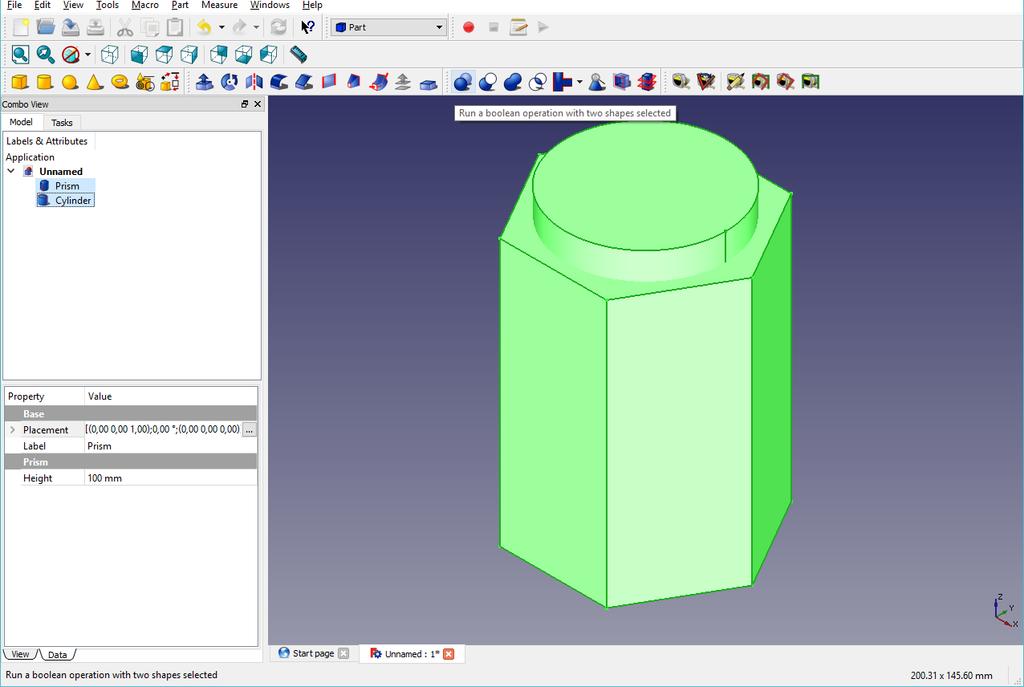Open the View menu
The width and height of the screenshot is (1024, 687).
tap(73, 5)
